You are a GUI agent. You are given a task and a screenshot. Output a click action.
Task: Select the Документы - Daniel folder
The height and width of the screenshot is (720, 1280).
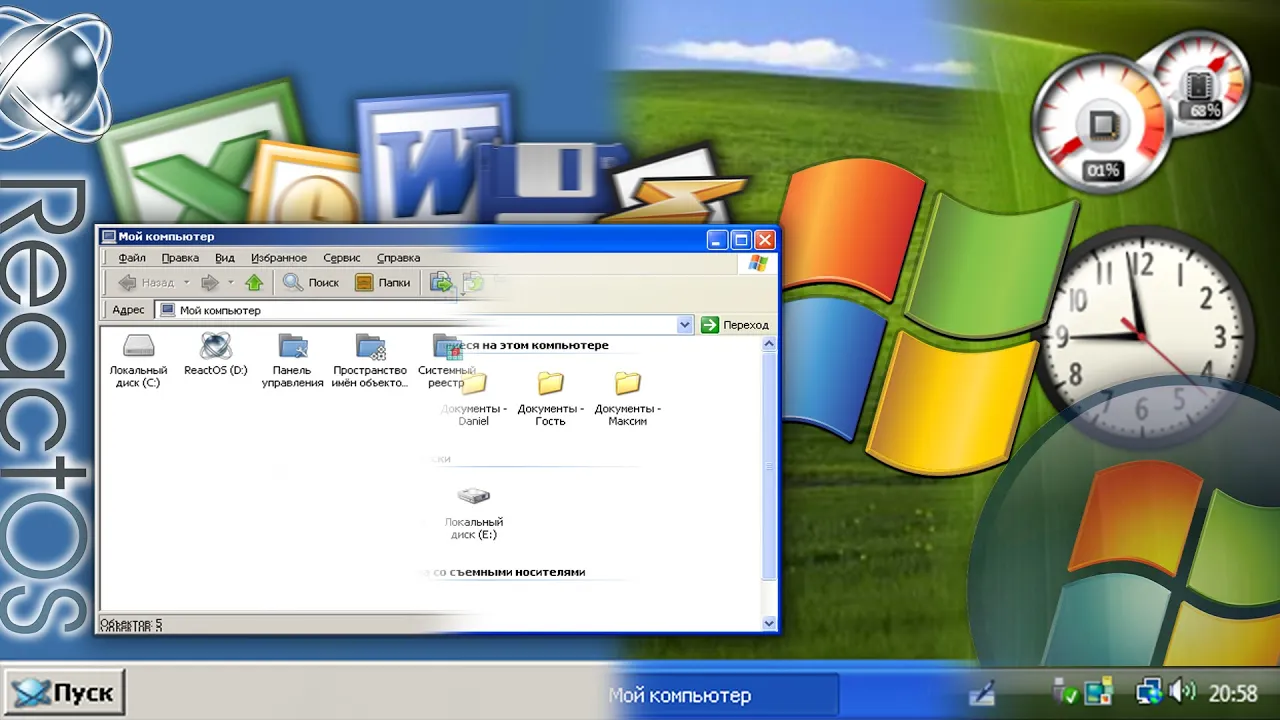point(474,399)
